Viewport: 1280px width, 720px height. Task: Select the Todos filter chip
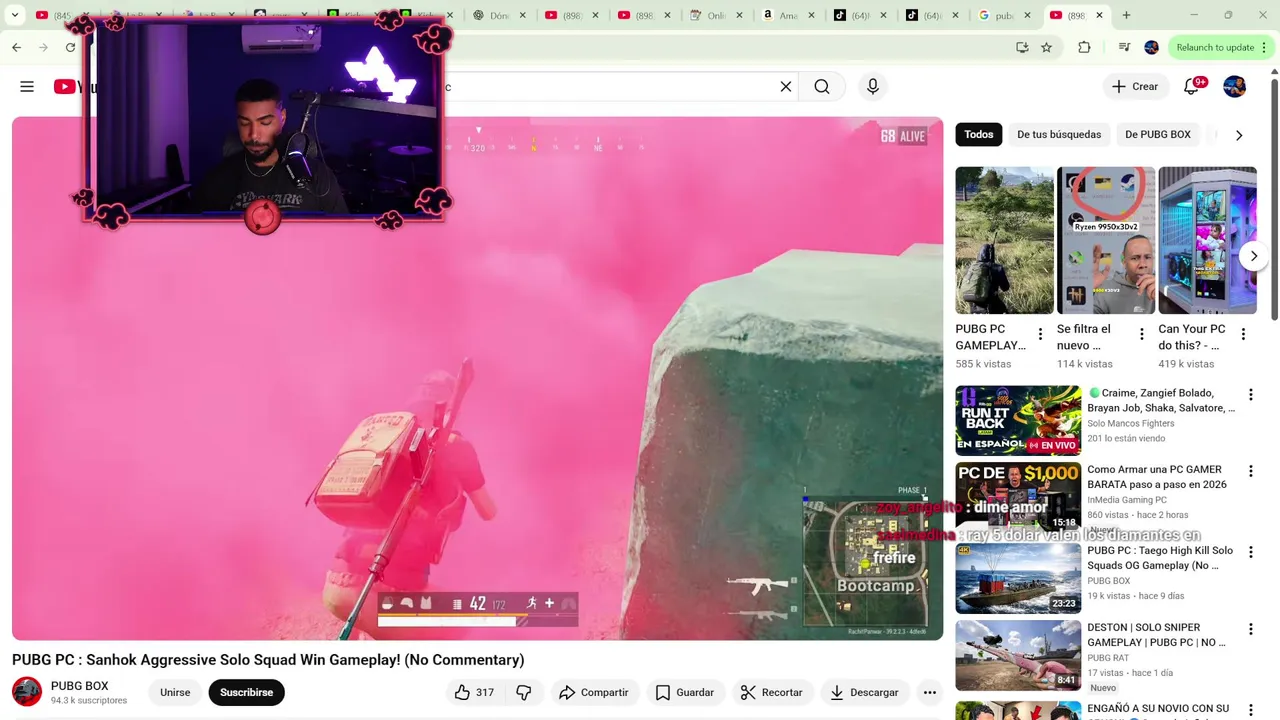(x=979, y=134)
